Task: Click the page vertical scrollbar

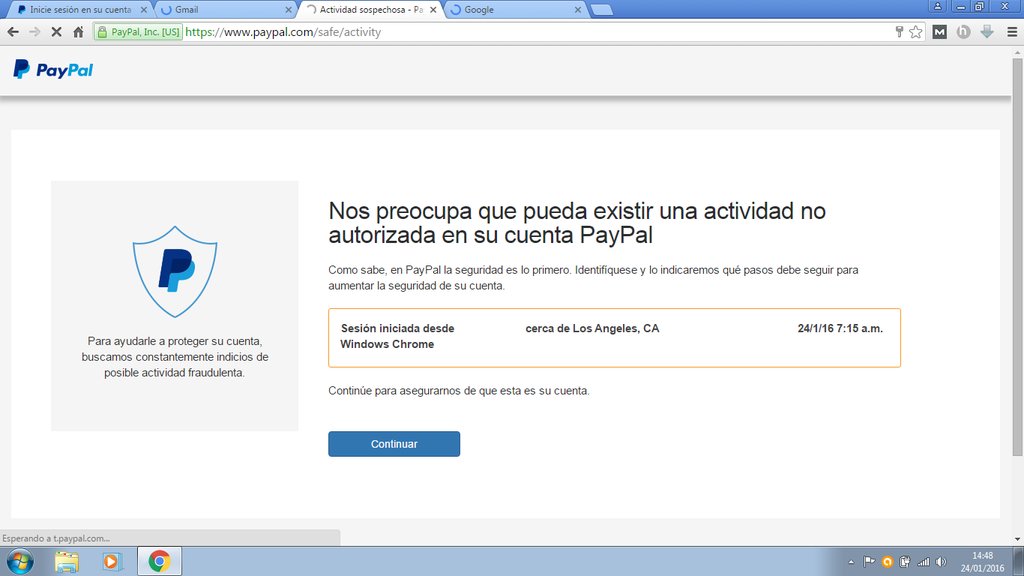Action: point(1017,257)
